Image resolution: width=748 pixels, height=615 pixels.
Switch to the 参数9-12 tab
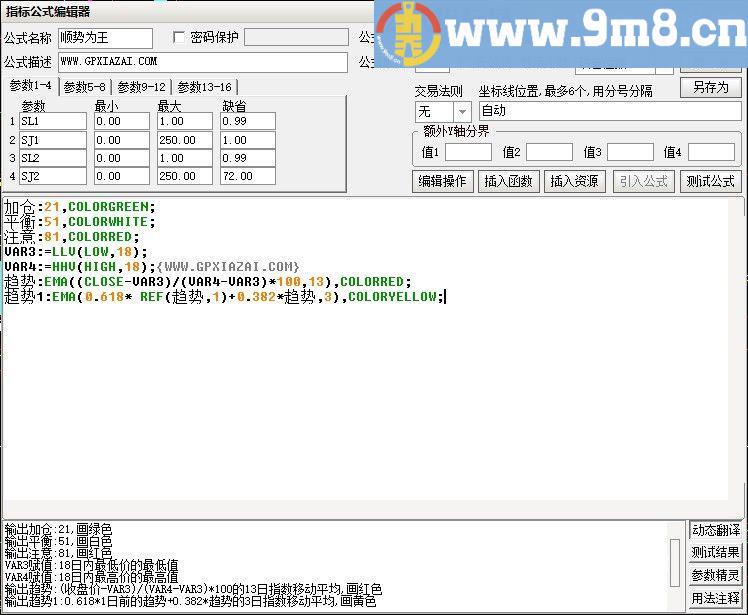point(141,87)
